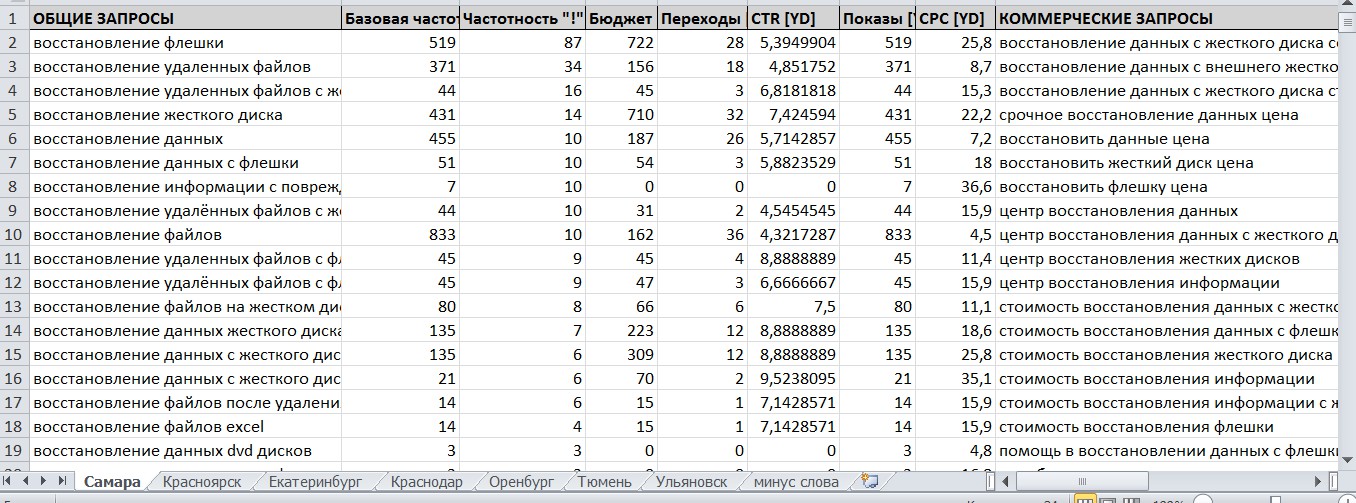
Task: Click the КОММЕРЧЕСКИЕ ЗАПРОСЫ header cell
Action: pyautogui.click(x=1168, y=18)
